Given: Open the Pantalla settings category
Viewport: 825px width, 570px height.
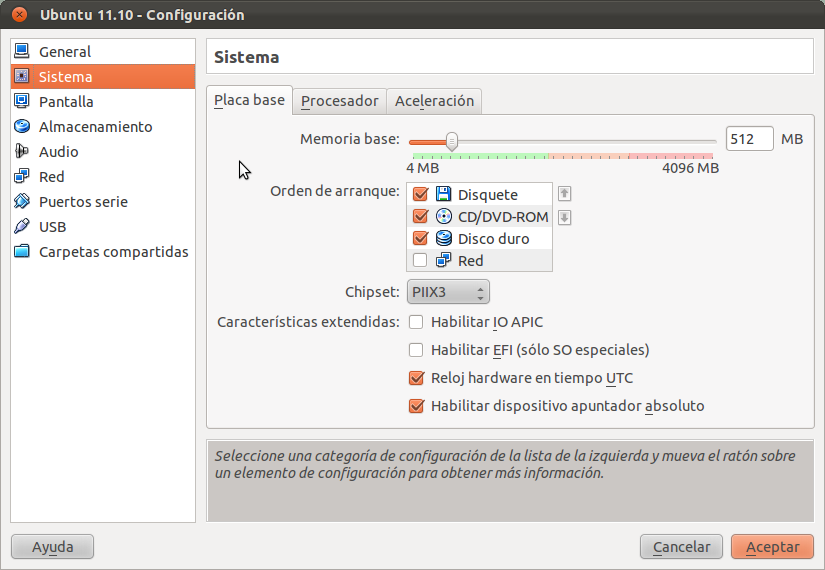Looking at the screenshot, I should (103, 102).
